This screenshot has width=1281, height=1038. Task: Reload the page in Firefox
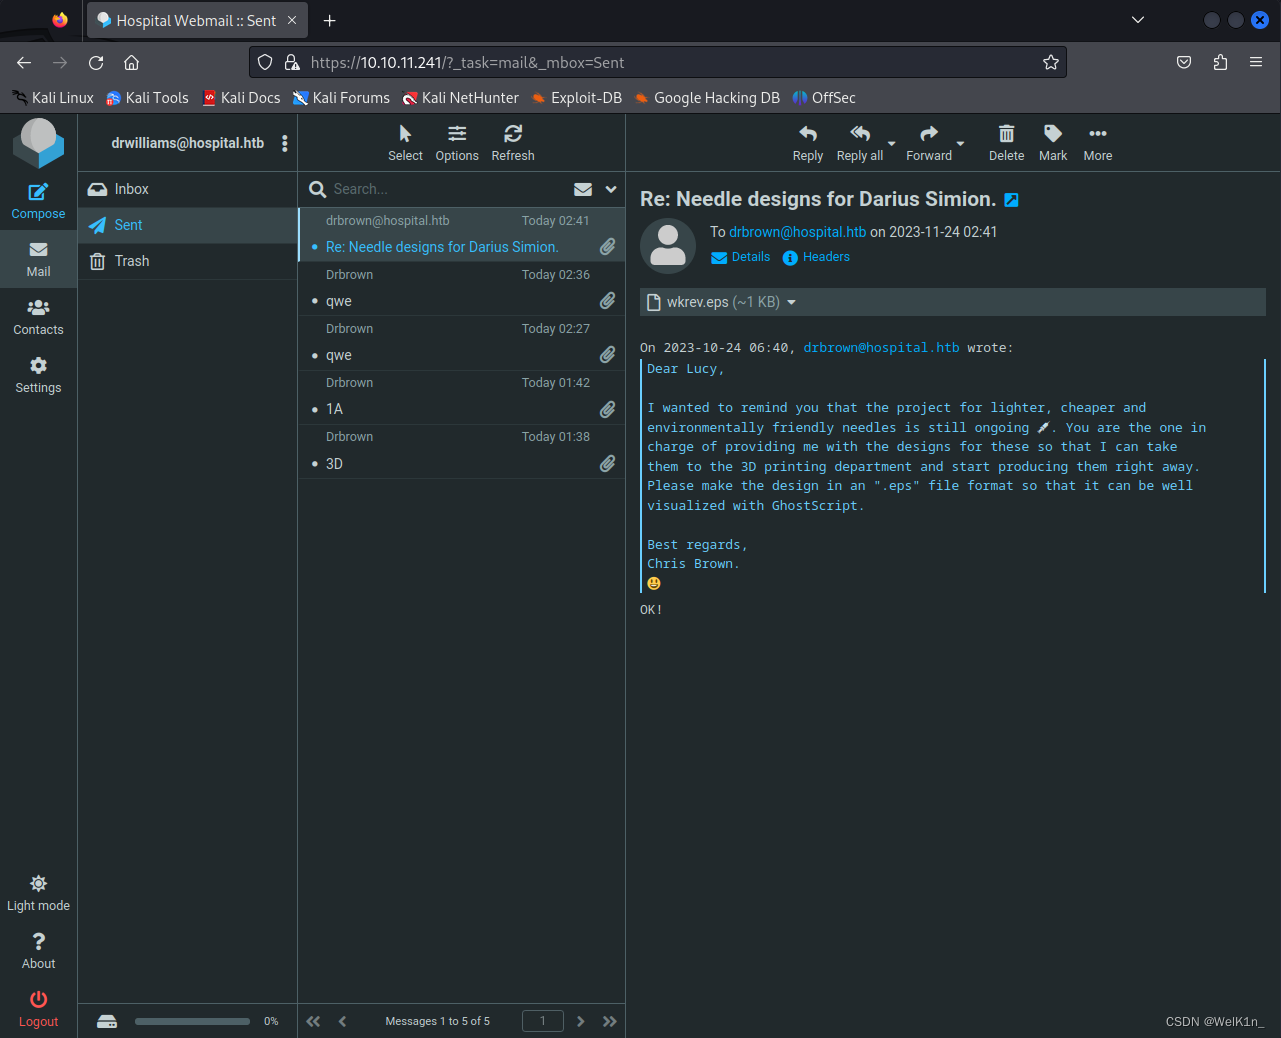[96, 62]
